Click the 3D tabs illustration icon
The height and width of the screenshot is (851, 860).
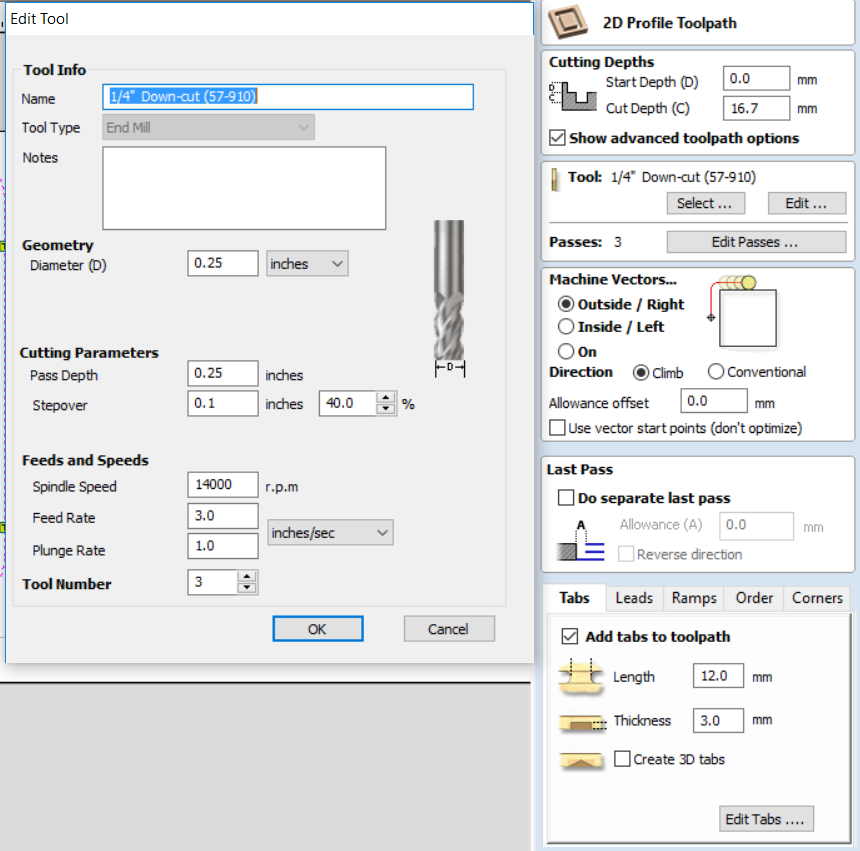(581, 761)
